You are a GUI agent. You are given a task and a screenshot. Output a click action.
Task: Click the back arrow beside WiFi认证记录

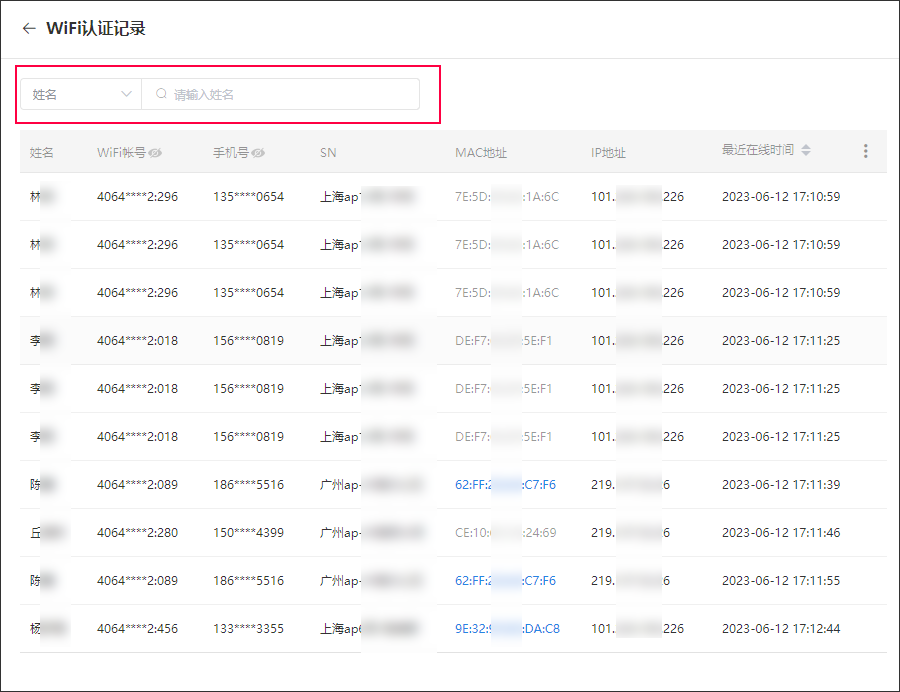point(28,29)
